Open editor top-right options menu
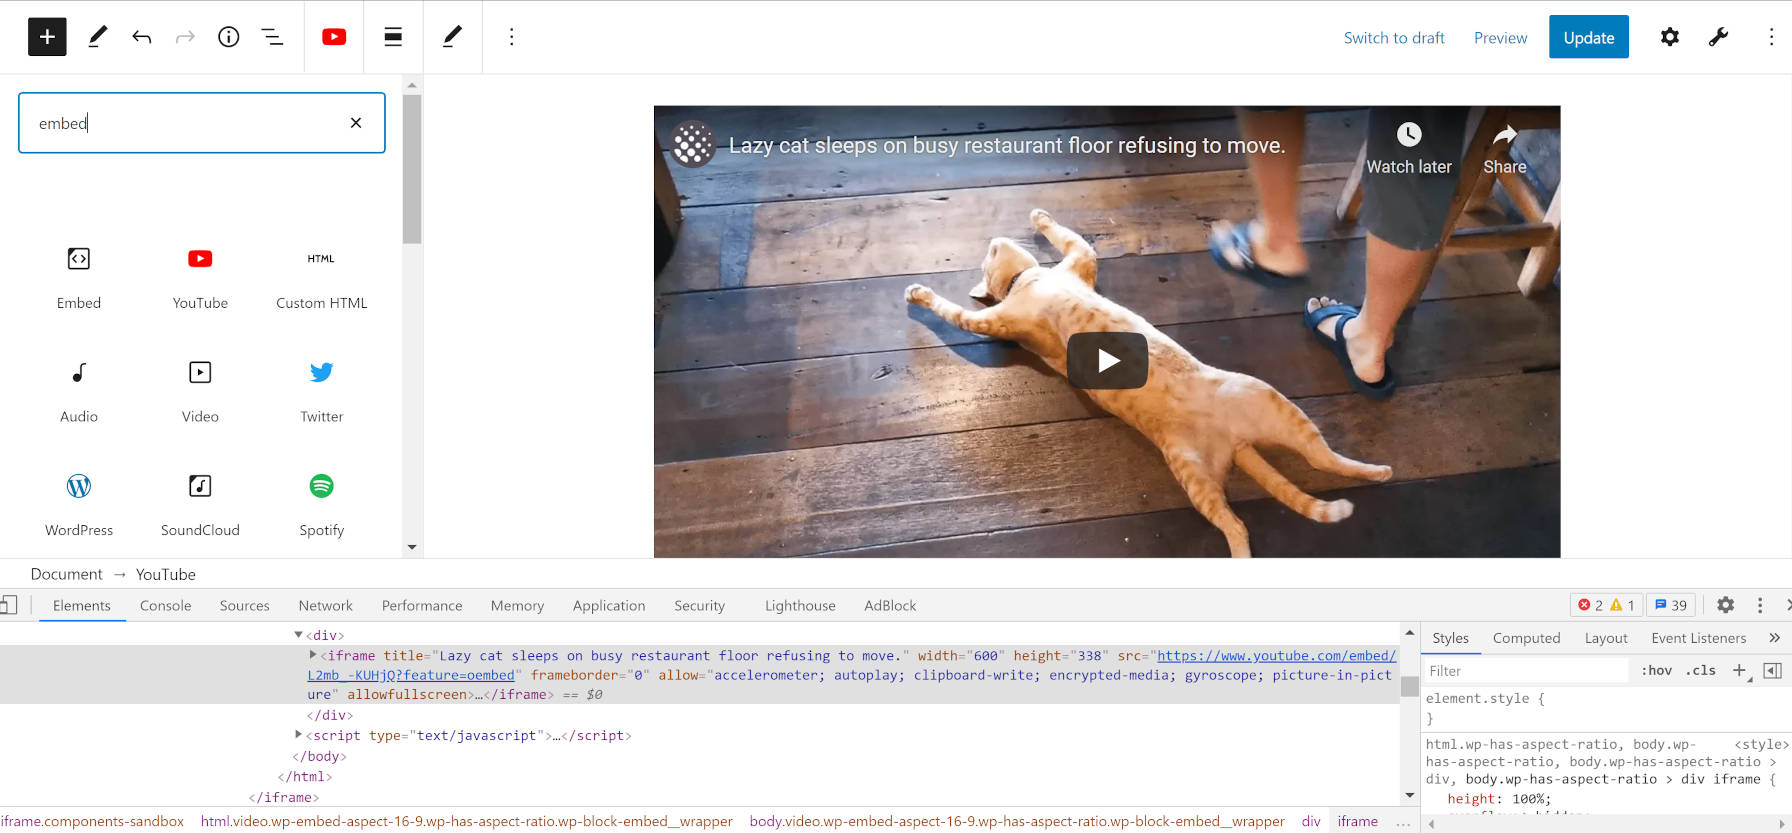 [1771, 37]
